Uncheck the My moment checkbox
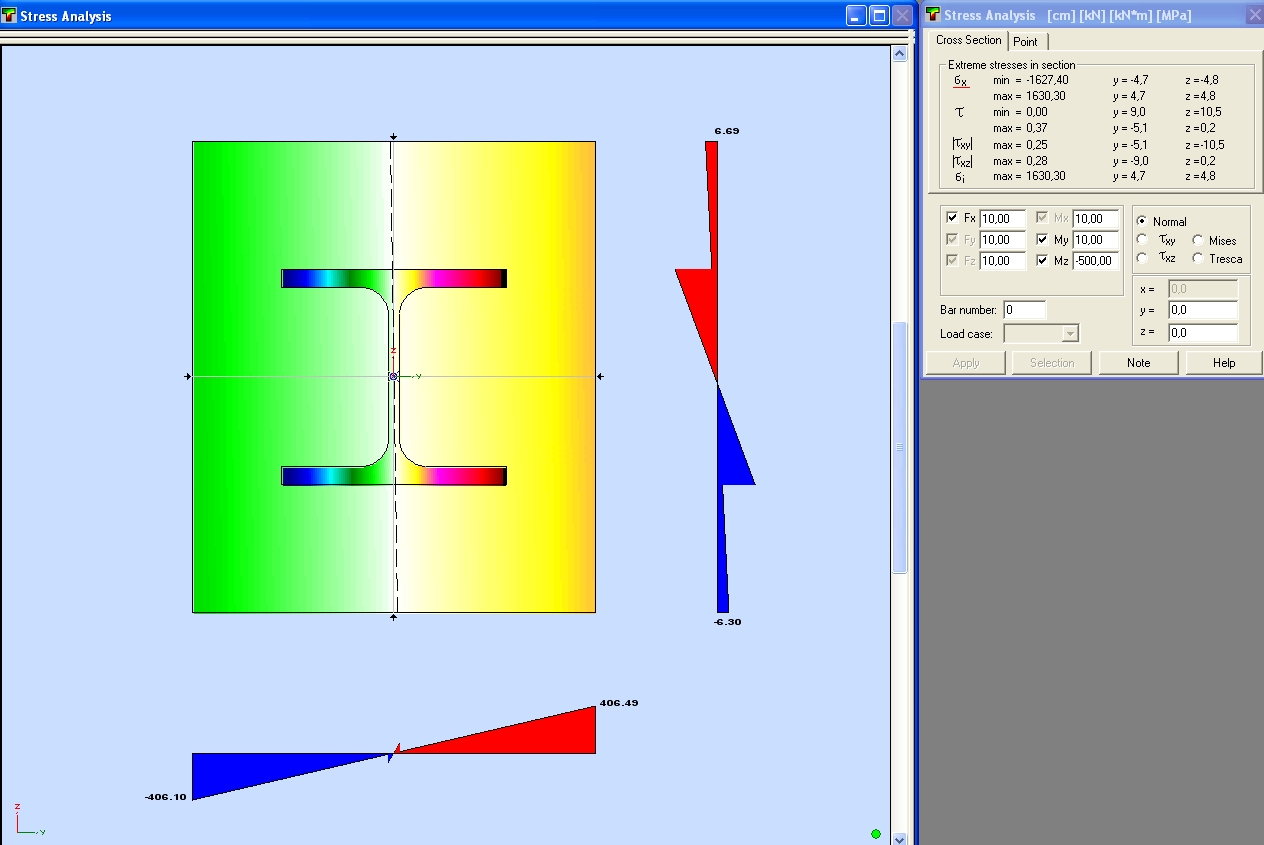 (1042, 240)
